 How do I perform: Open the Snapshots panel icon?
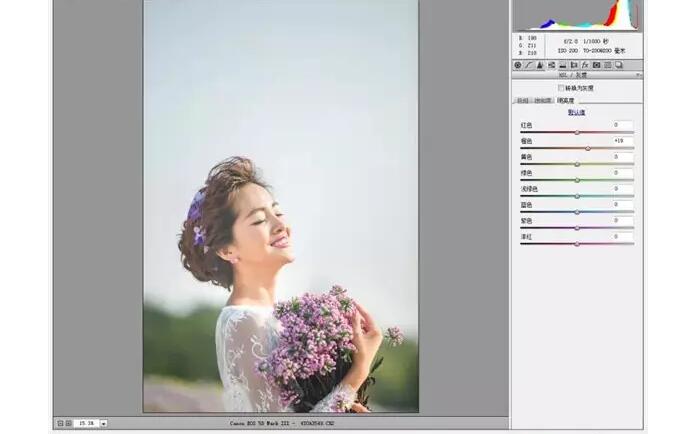point(618,65)
